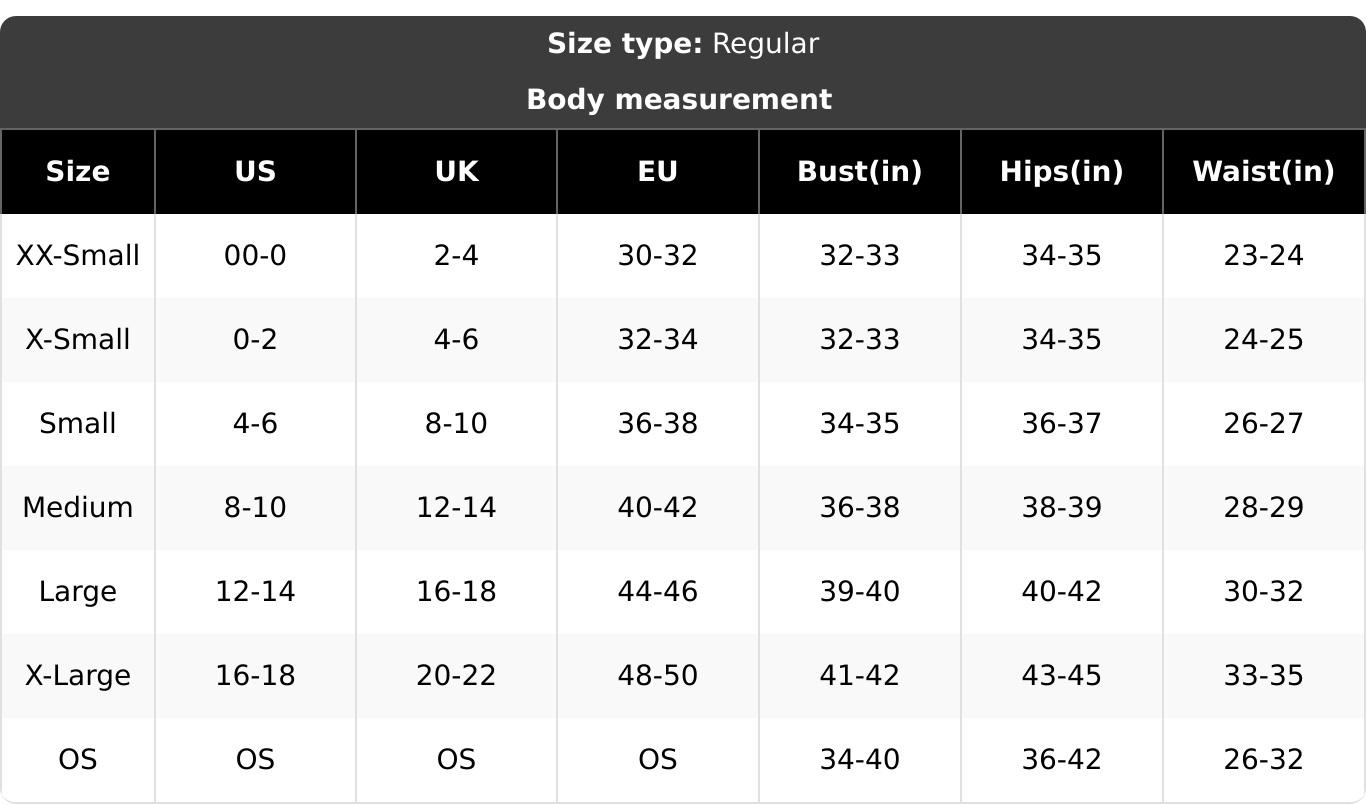Click the EU 44-46 cell

tap(657, 591)
